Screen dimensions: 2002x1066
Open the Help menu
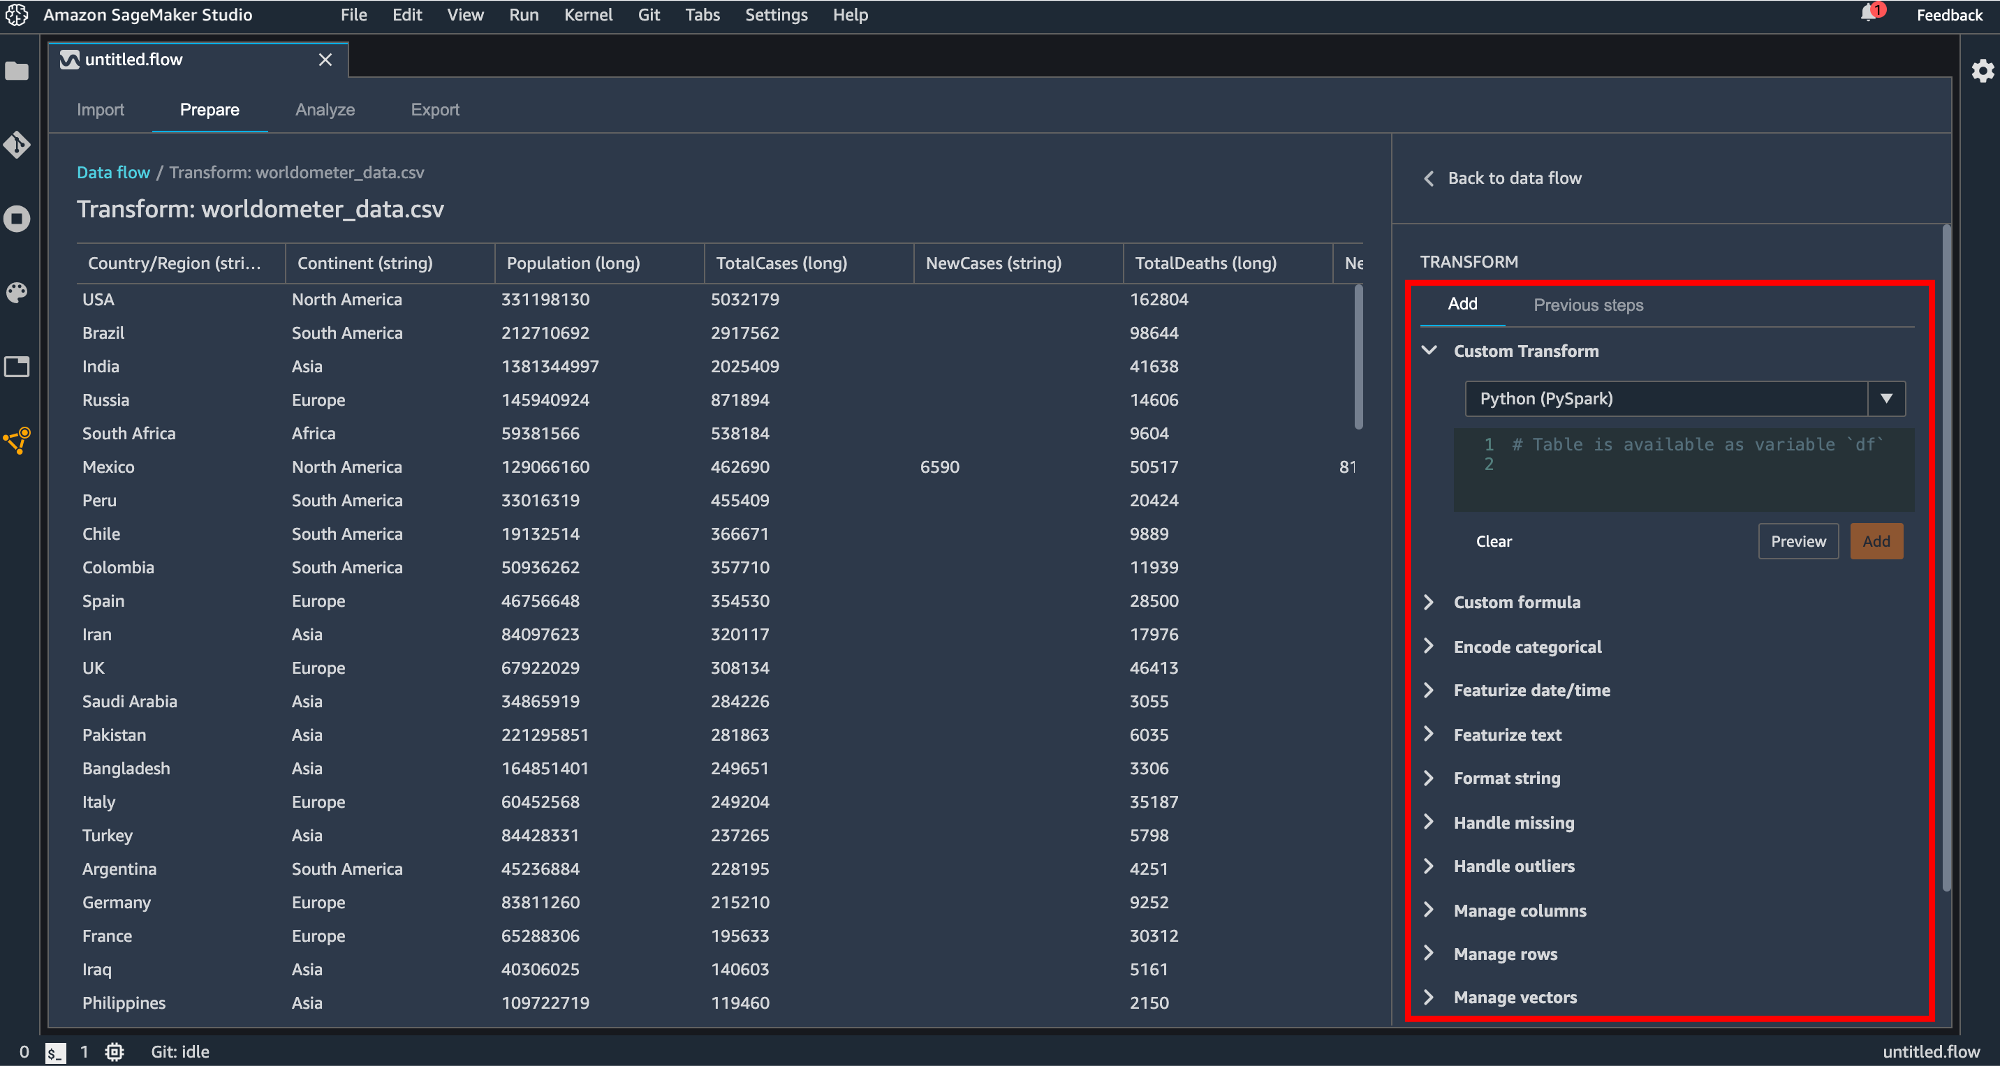pyautogui.click(x=850, y=15)
